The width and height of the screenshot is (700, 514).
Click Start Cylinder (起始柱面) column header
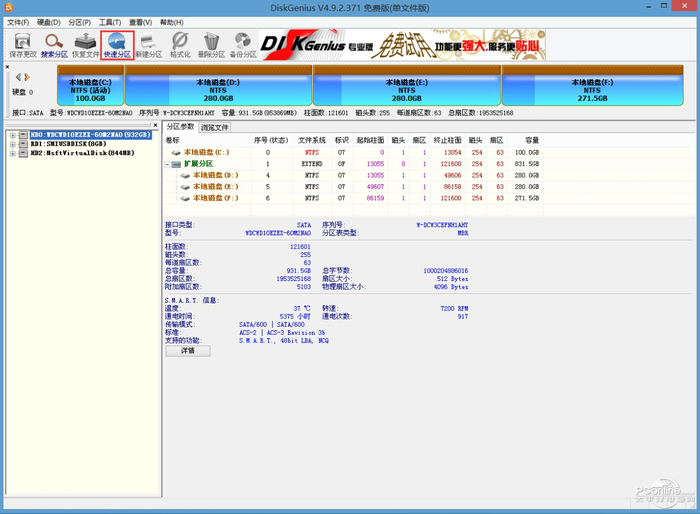click(x=370, y=140)
